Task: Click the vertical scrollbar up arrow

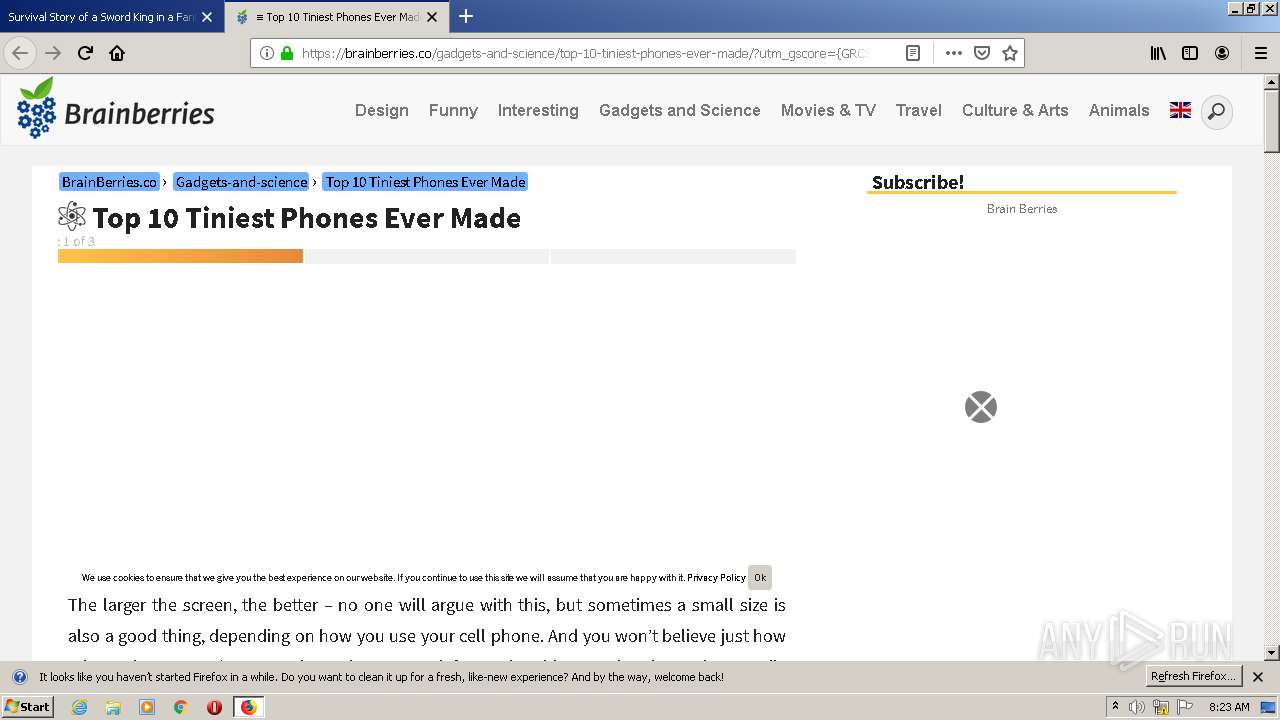Action: [x=1272, y=83]
